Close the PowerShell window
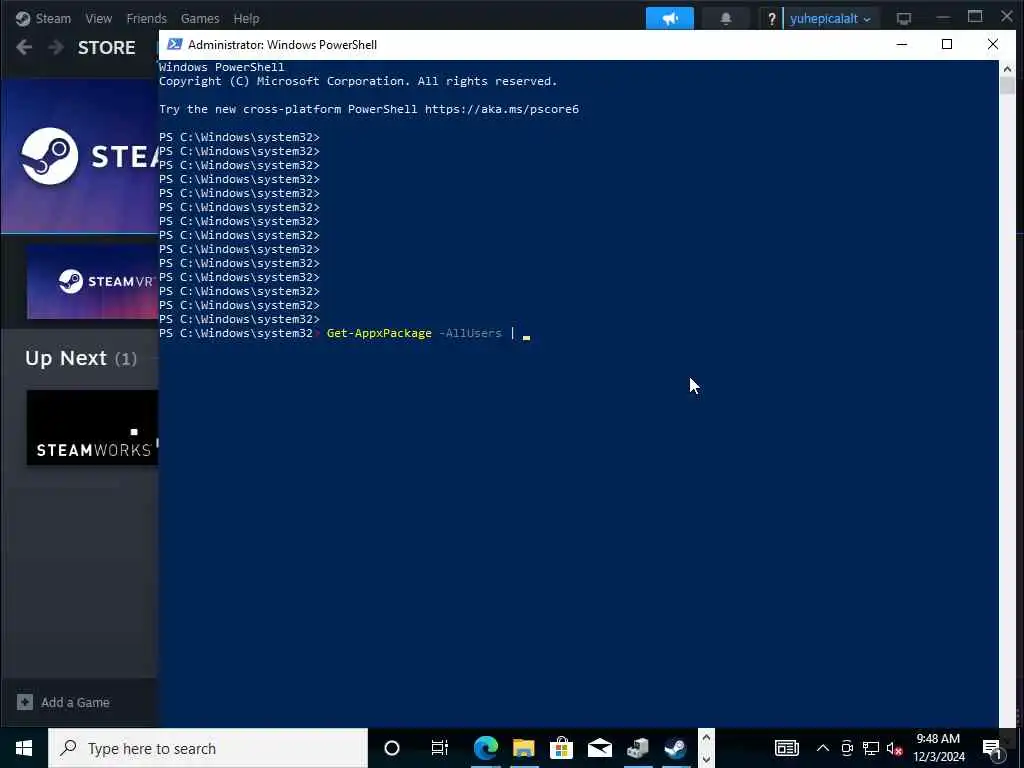The width and height of the screenshot is (1024, 768). pos(993,44)
